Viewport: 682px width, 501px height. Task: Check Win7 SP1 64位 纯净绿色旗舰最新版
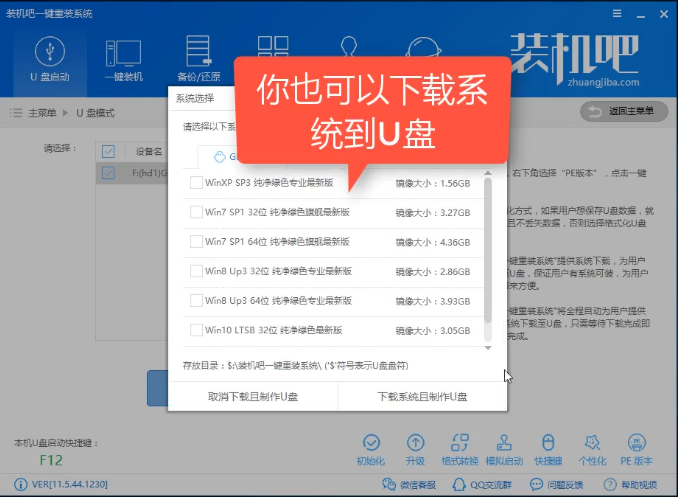(x=196, y=241)
